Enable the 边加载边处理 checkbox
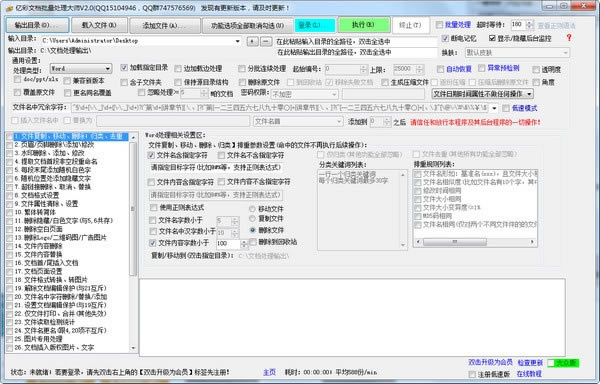 [178, 68]
